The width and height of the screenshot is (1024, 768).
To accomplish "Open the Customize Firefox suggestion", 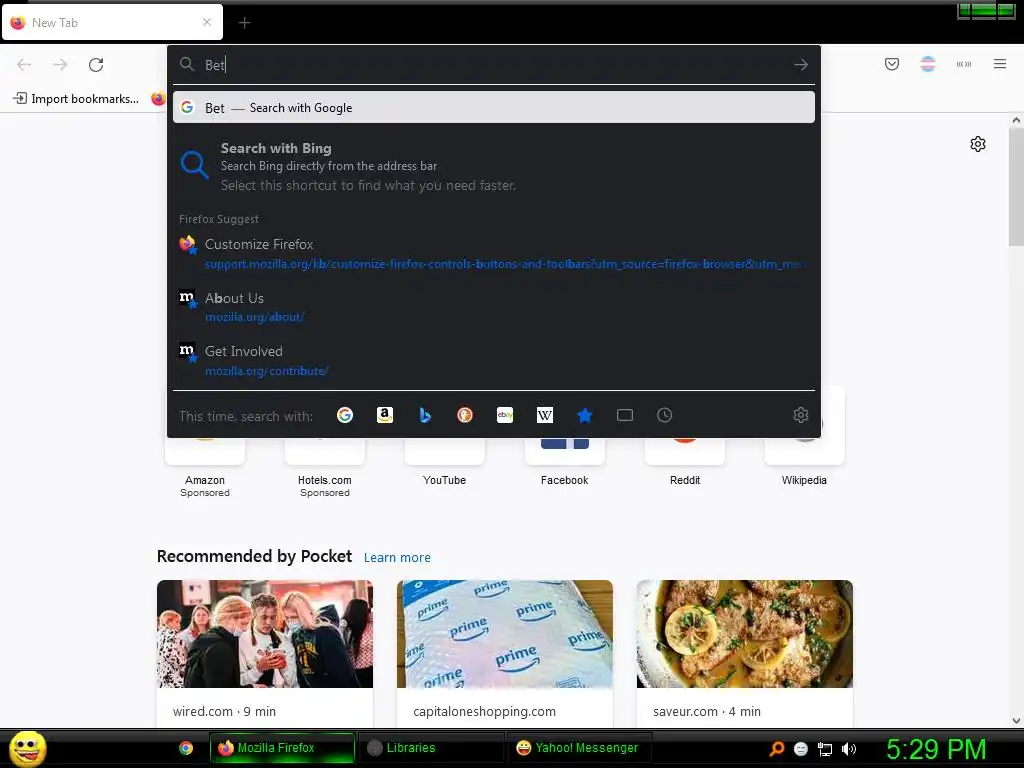I will point(494,253).
